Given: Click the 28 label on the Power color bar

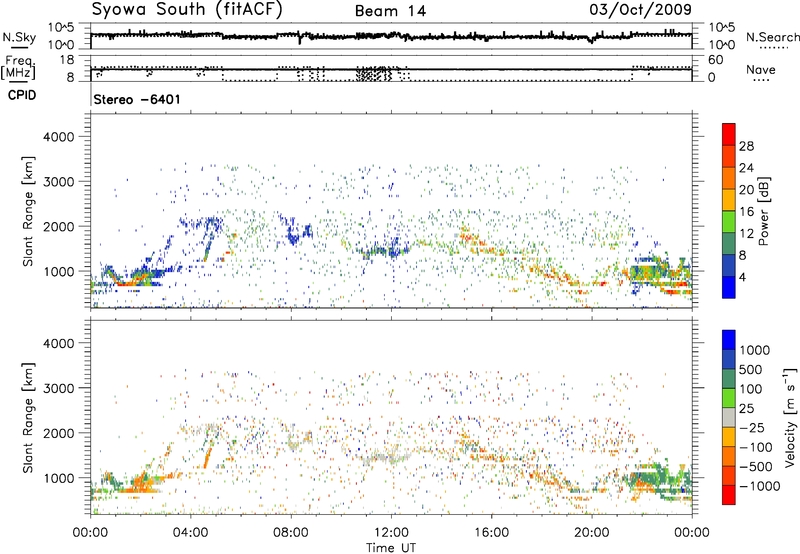Looking at the screenshot, I should 746,146.
